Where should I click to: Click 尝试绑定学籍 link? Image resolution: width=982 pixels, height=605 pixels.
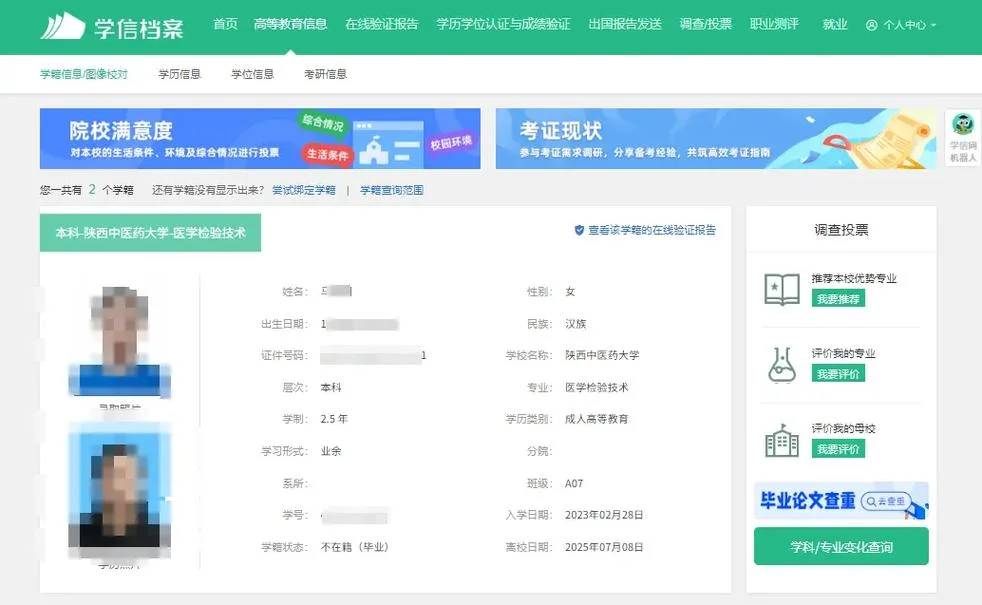[x=304, y=190]
